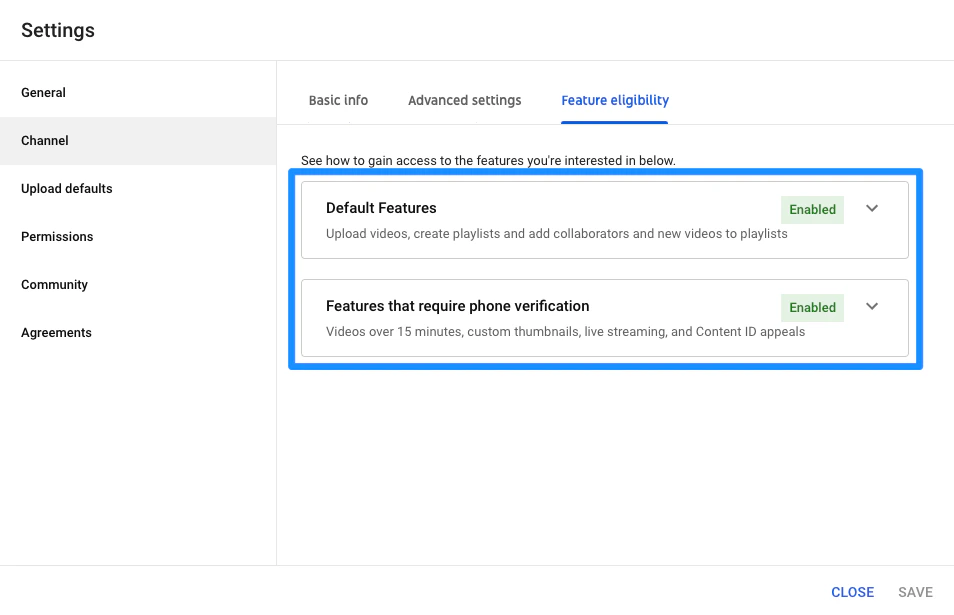Select Channel in the sidebar
The height and width of the screenshot is (615, 954).
click(44, 140)
